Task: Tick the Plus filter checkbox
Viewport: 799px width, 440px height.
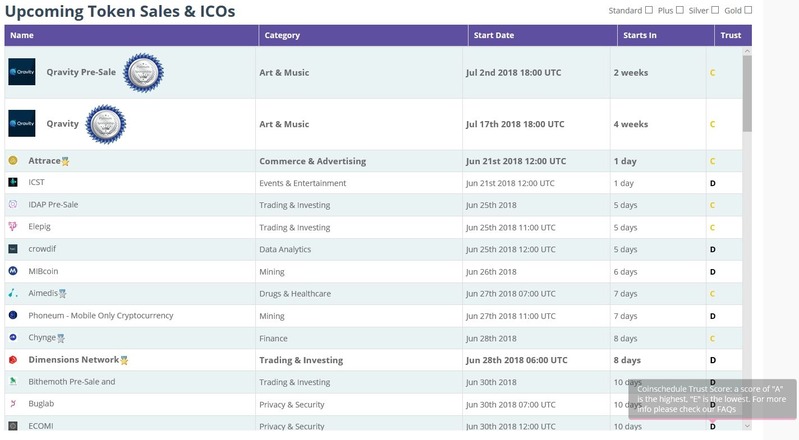Action: tap(680, 10)
